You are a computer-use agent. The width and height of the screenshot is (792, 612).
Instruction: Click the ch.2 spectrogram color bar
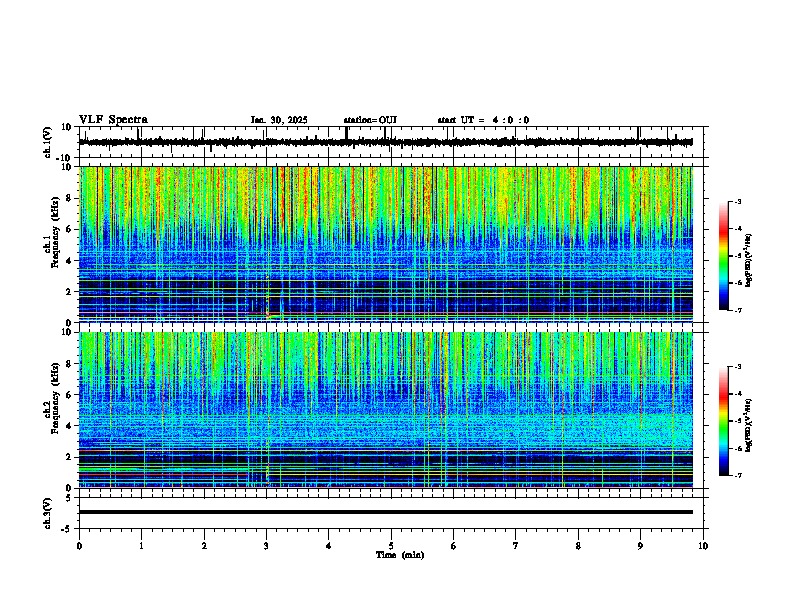[724, 421]
